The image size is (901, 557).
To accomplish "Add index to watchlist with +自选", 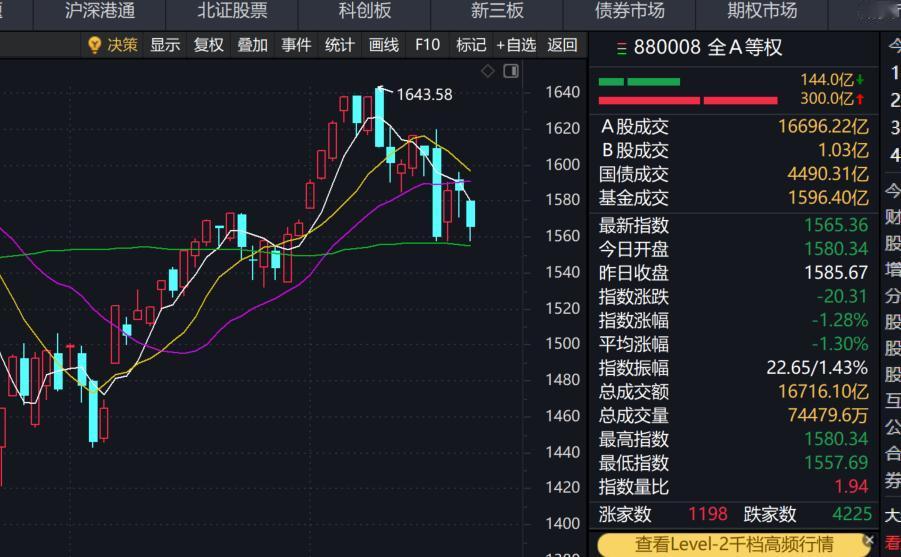I will (x=515, y=45).
